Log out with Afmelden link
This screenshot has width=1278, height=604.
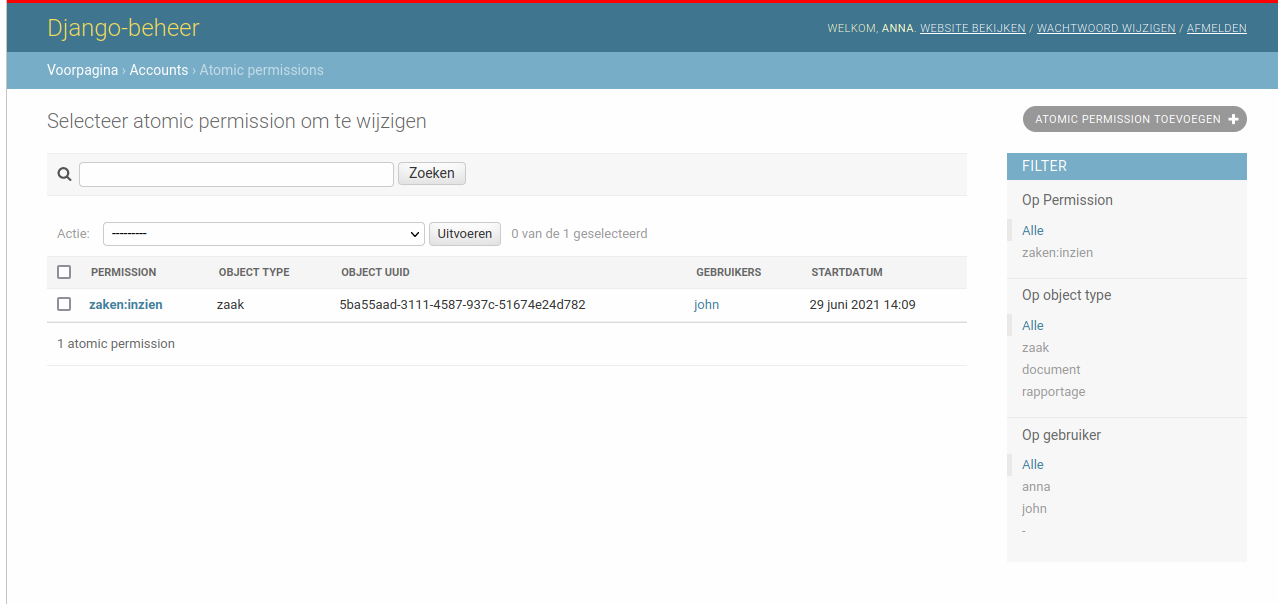pos(1217,28)
